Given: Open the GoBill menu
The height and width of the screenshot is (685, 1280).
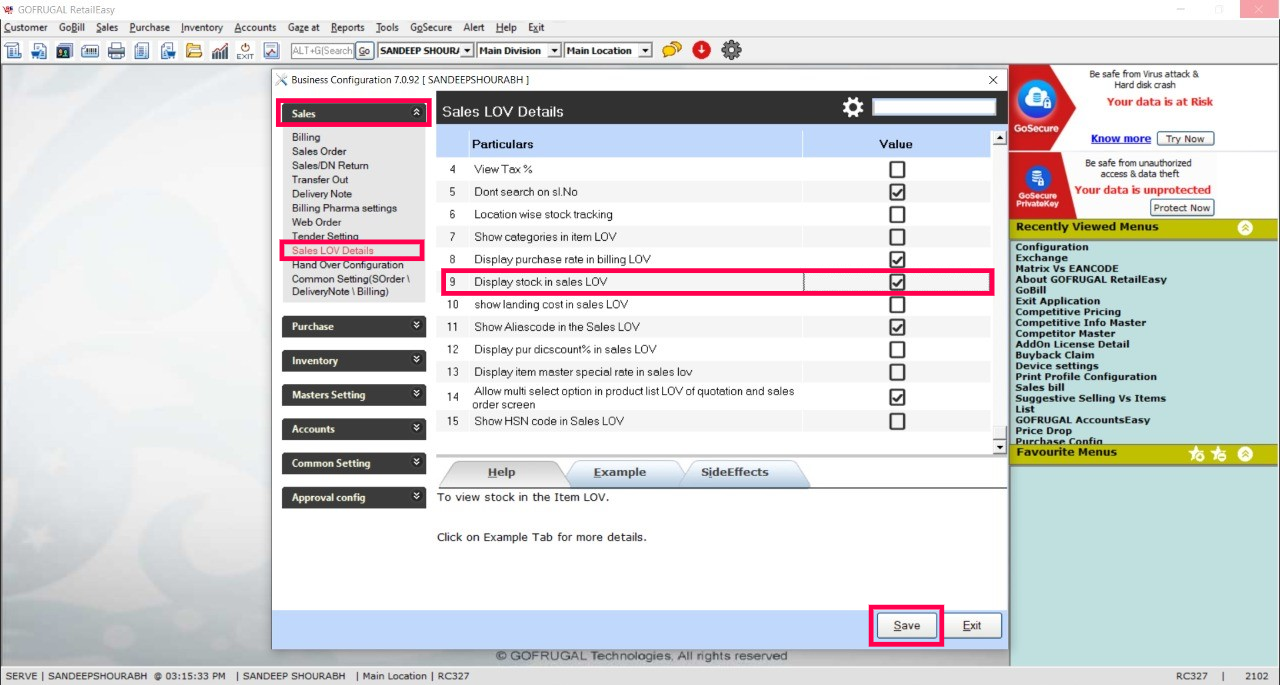Looking at the screenshot, I should click(72, 27).
